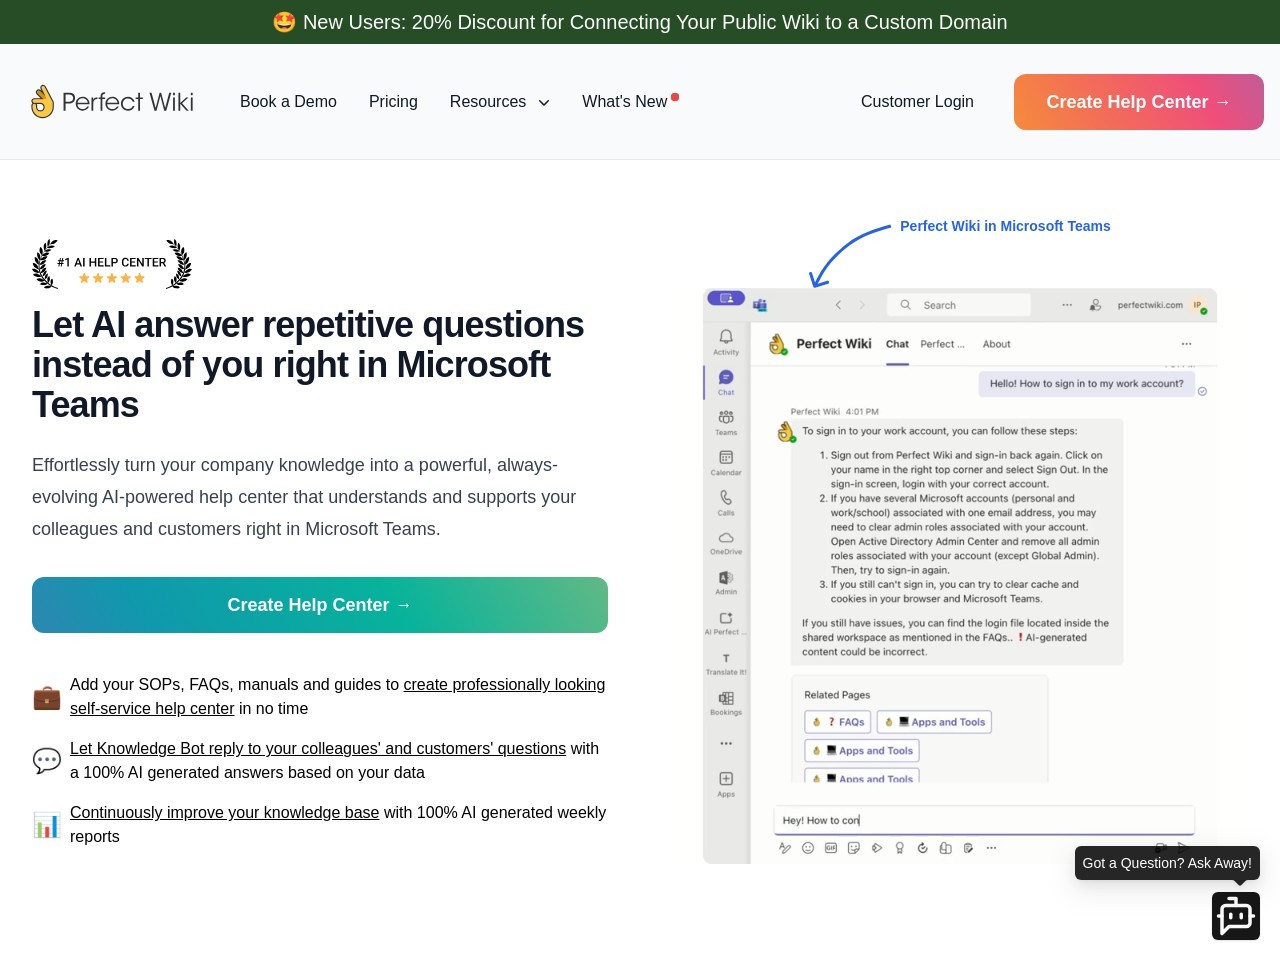Click Apps plus icon in sidebar
Viewport: 1280px width, 960px height.
point(726,778)
